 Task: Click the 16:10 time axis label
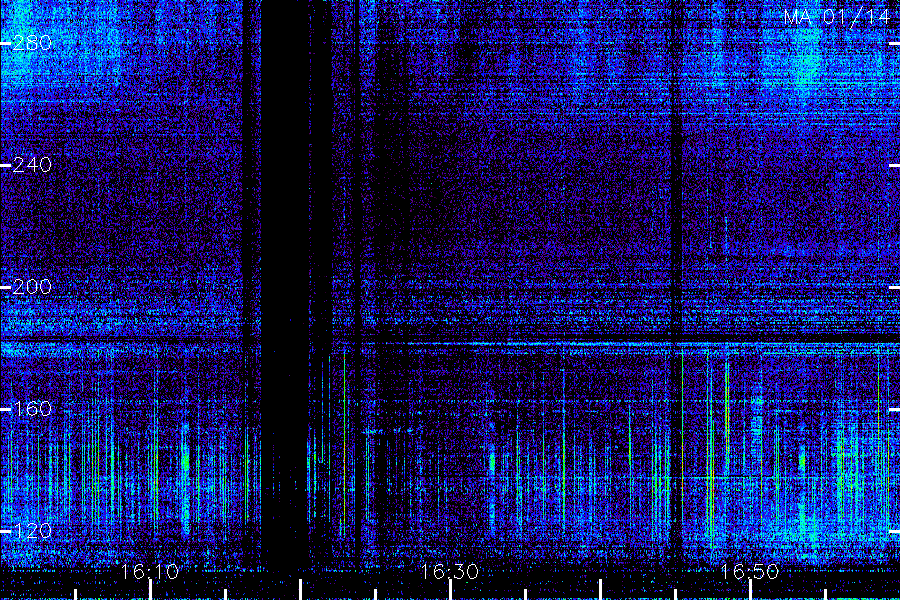pos(150,572)
